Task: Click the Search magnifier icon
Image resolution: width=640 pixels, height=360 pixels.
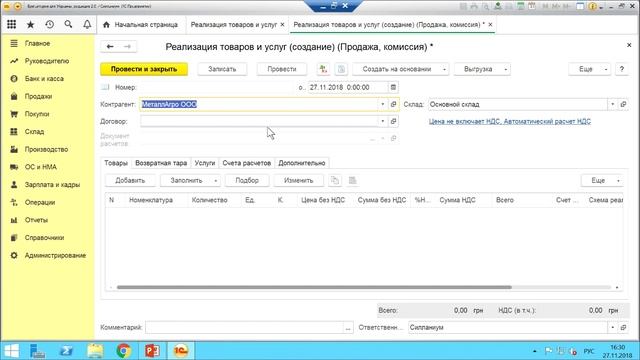Action: pos(68,24)
